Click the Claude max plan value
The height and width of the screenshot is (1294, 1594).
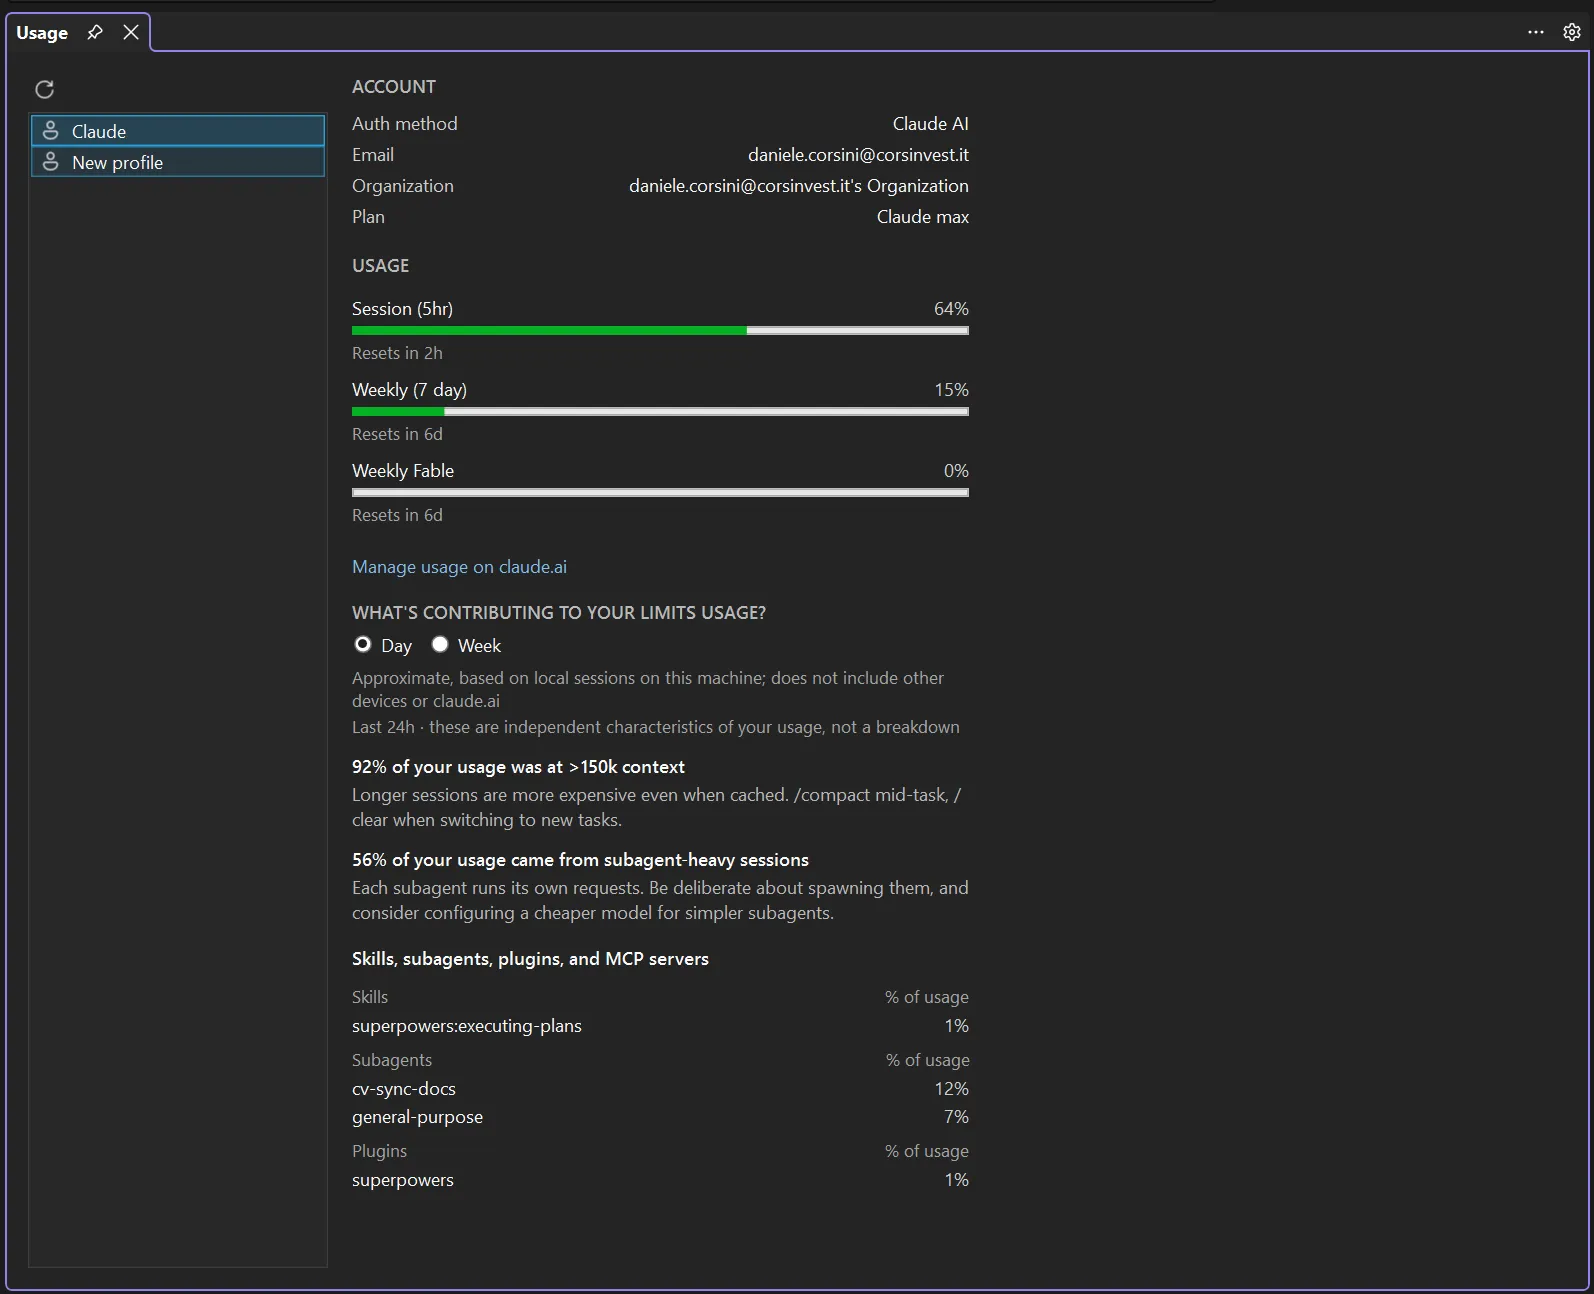tap(923, 217)
